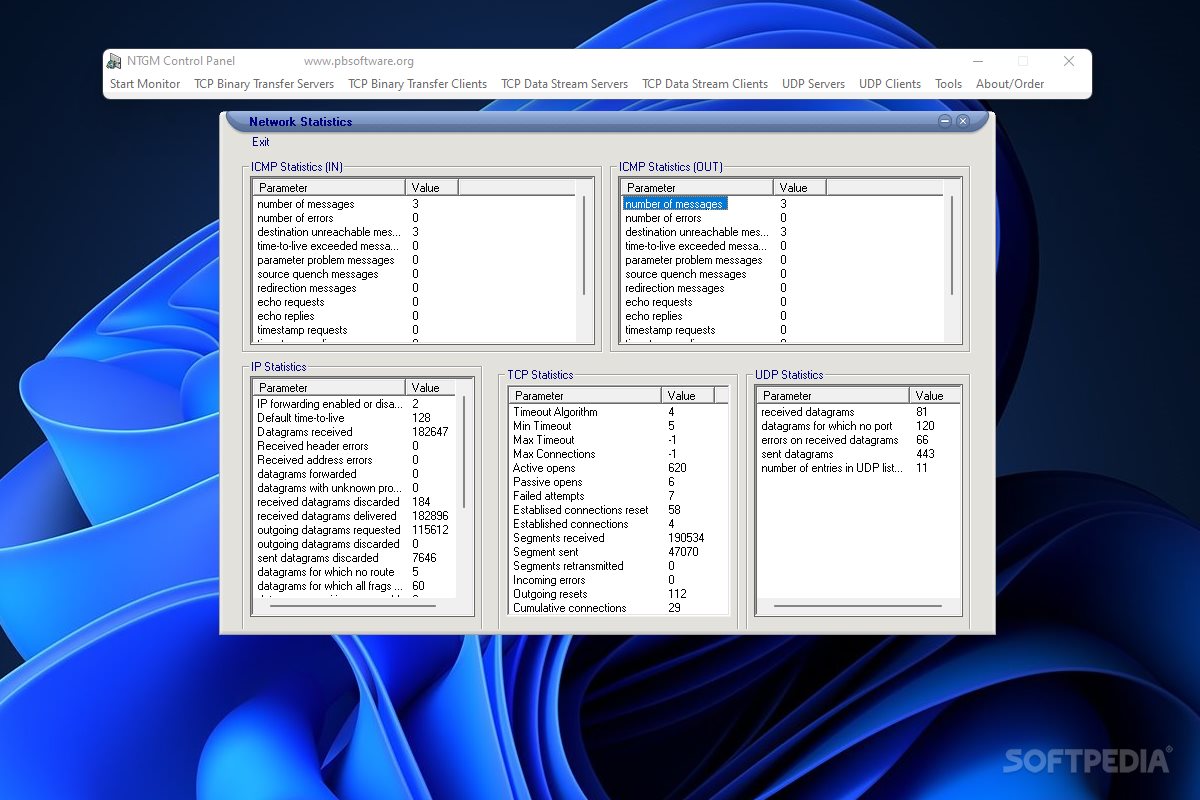Minimize the Network Statistics window

pos(945,121)
